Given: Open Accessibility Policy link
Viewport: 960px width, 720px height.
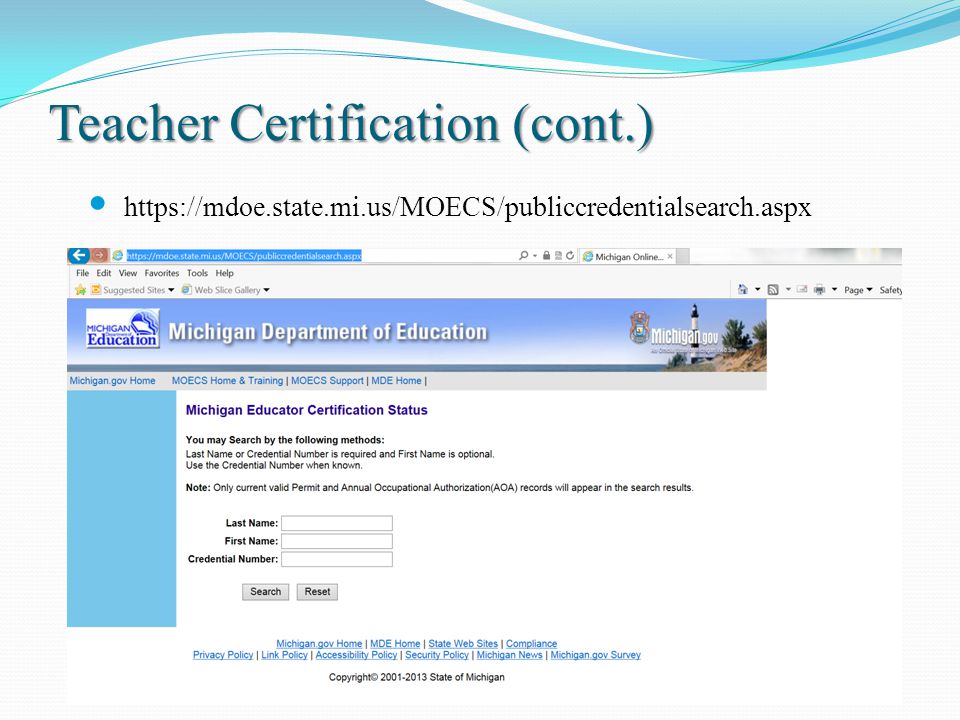Looking at the screenshot, I should coord(356,655).
